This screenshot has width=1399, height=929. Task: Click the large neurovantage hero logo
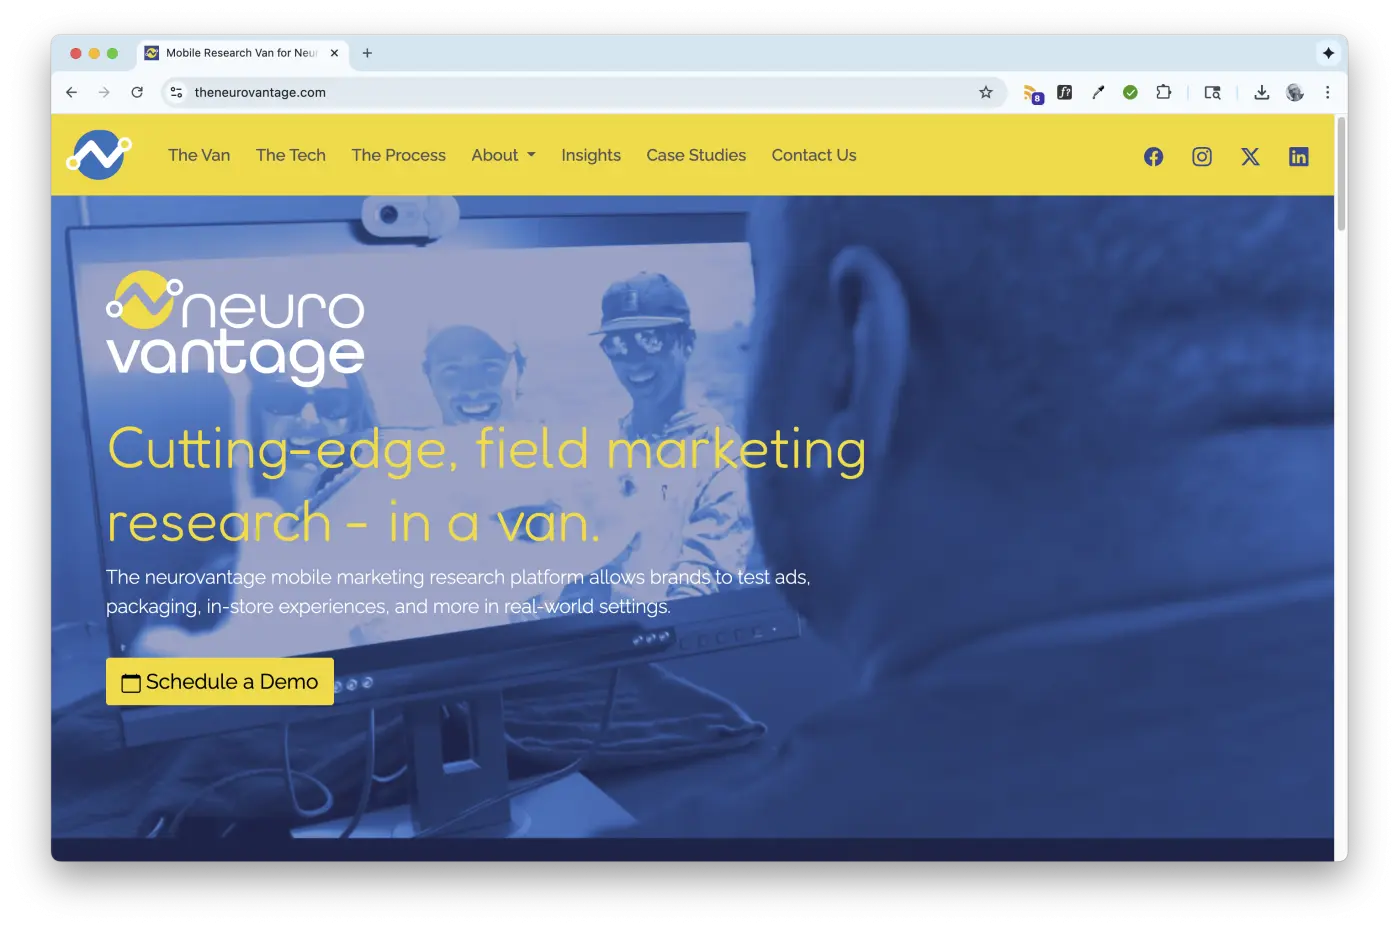(x=236, y=328)
